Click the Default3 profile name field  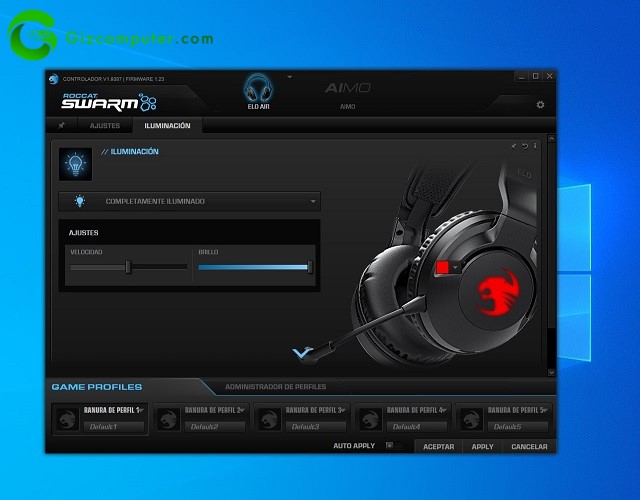coord(316,427)
